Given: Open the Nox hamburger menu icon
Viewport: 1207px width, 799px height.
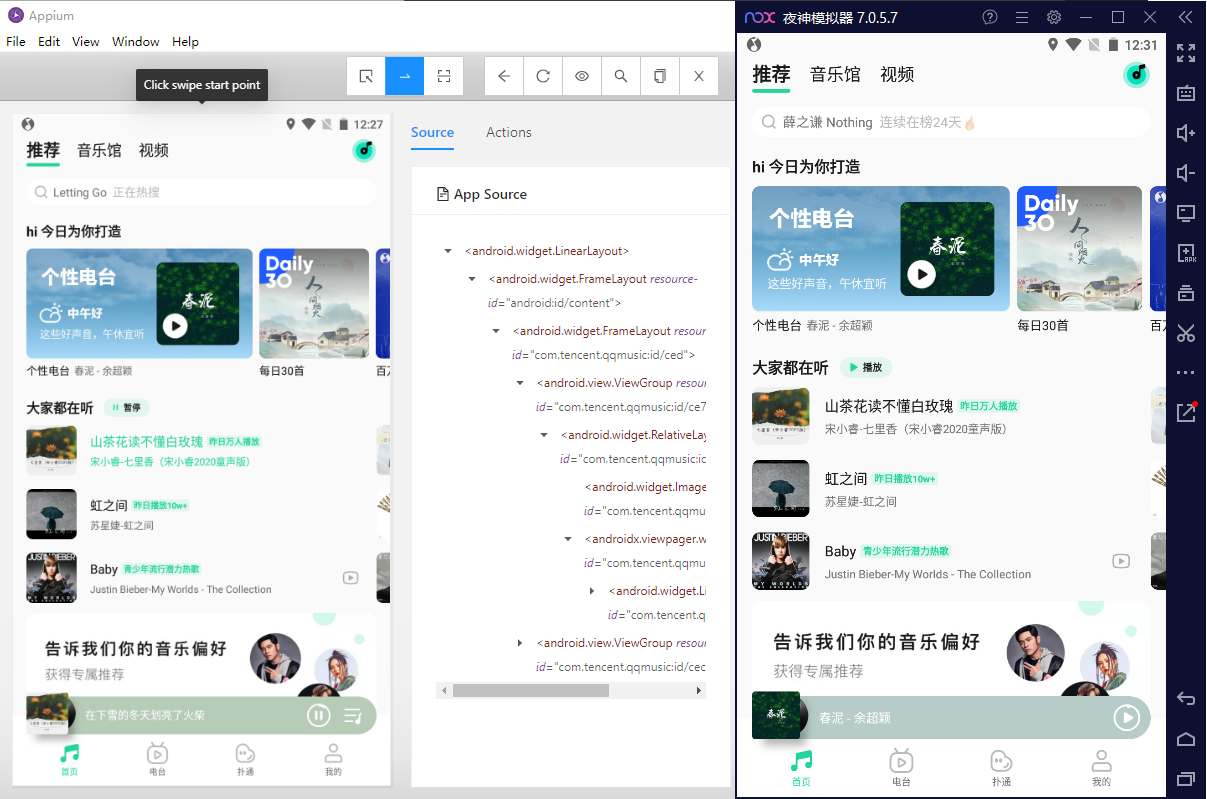Looking at the screenshot, I should (1021, 17).
